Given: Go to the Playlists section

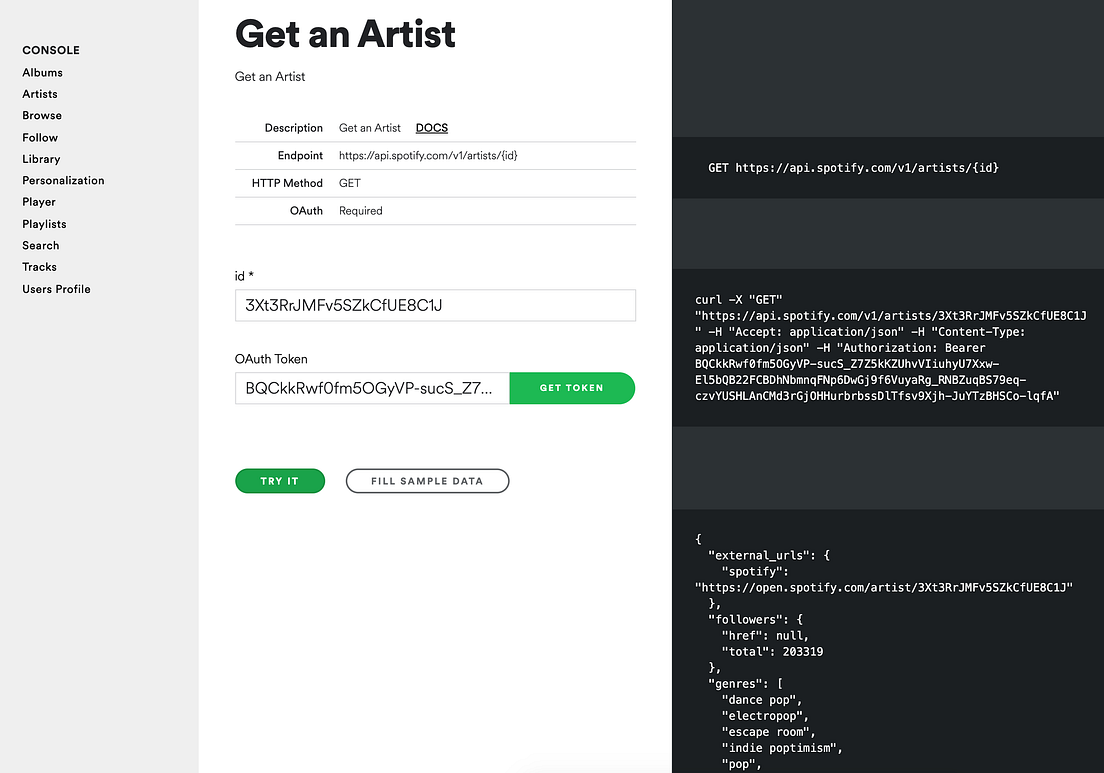Looking at the screenshot, I should (x=44, y=223).
